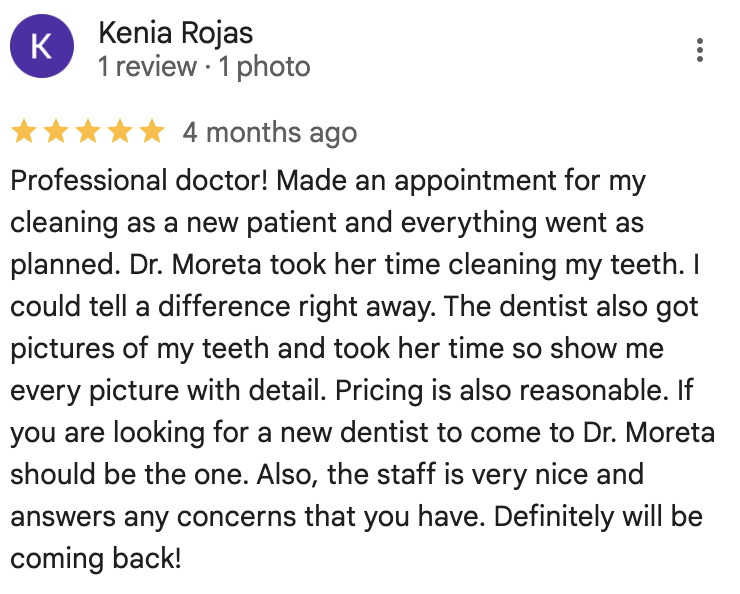Click 'coming back!' at review end
The width and height of the screenshot is (740, 594).
pyautogui.click(x=96, y=560)
